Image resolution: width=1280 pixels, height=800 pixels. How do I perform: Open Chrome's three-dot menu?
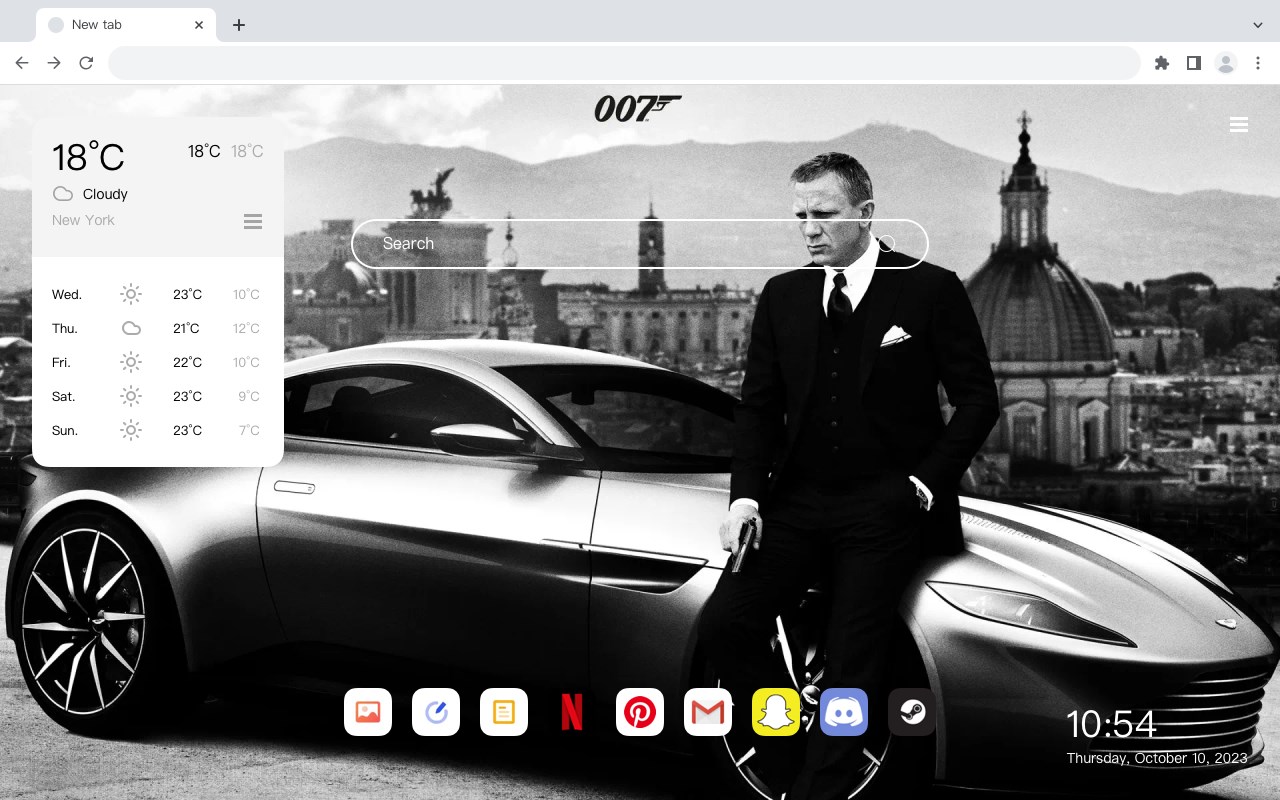(x=1258, y=63)
